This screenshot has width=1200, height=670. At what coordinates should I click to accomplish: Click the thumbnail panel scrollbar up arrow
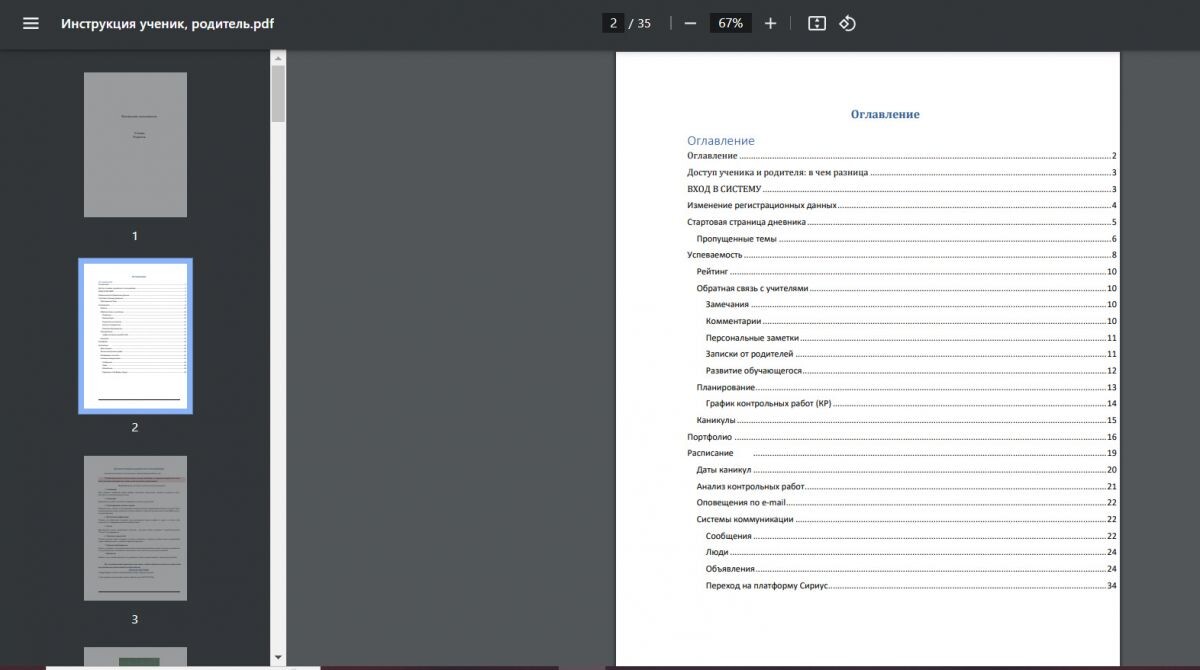278,59
